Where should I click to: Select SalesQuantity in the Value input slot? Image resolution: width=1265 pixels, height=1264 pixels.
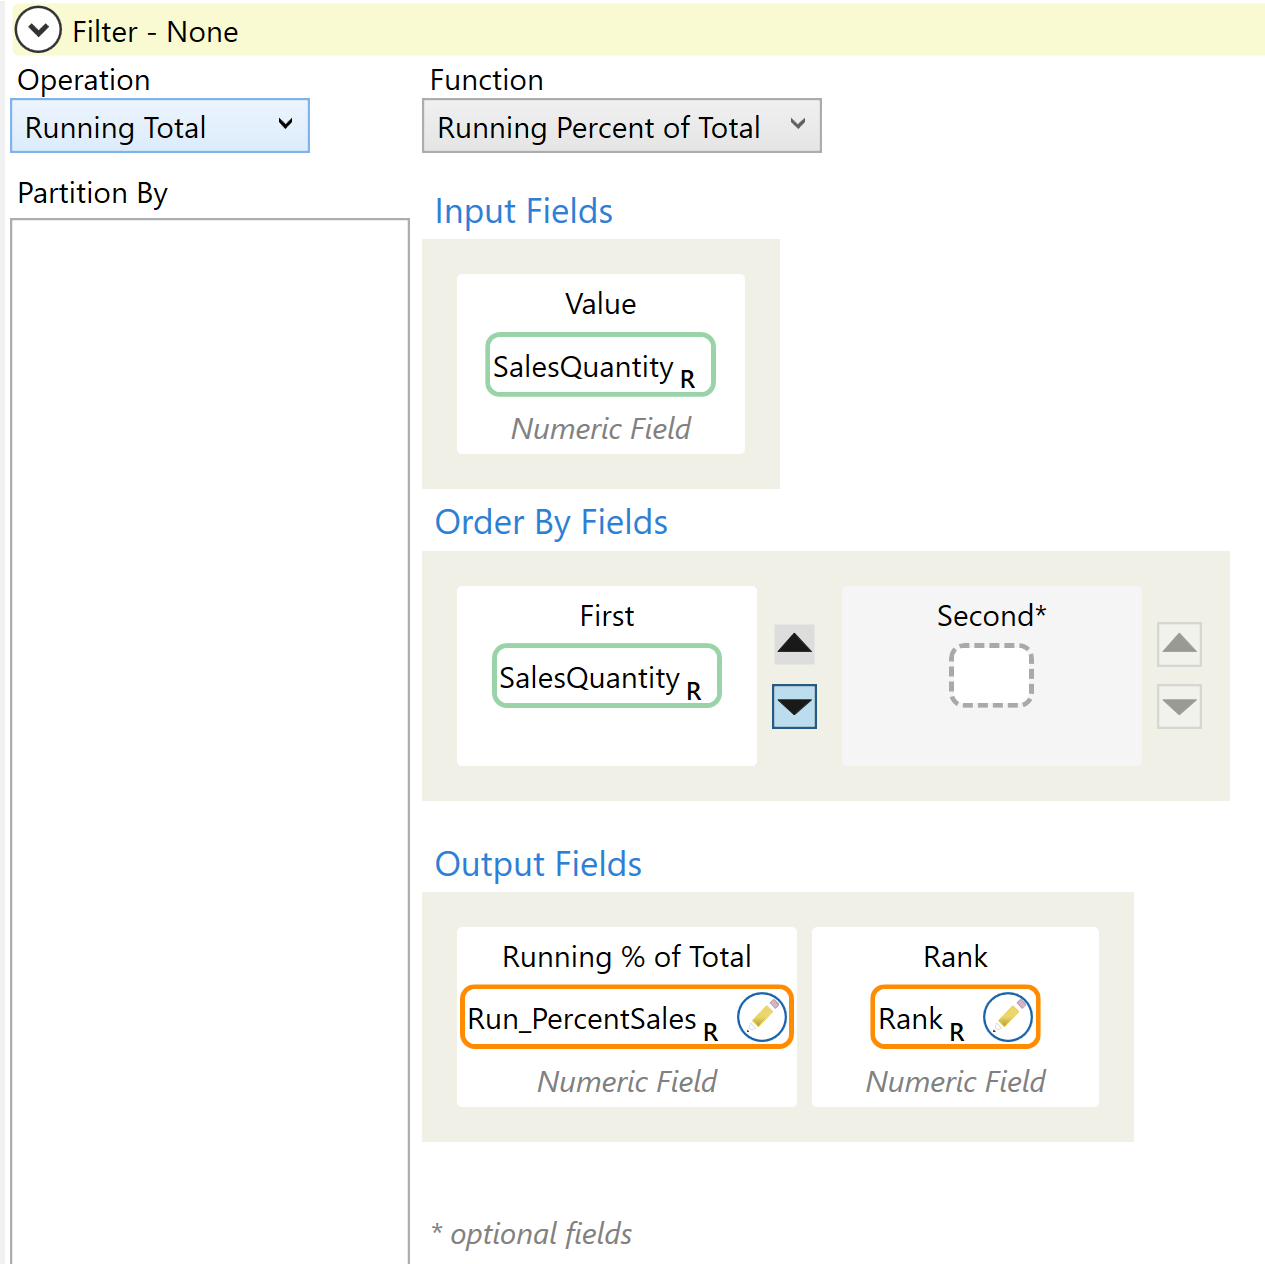(600, 365)
